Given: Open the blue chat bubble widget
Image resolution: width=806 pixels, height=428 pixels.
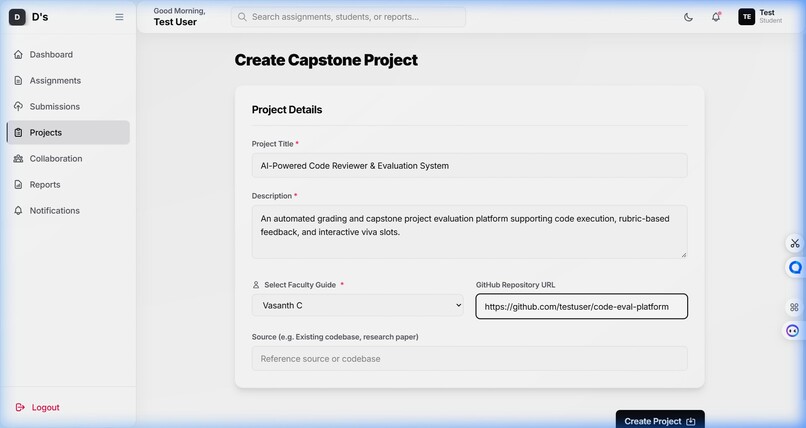Looking at the screenshot, I should coord(795,268).
